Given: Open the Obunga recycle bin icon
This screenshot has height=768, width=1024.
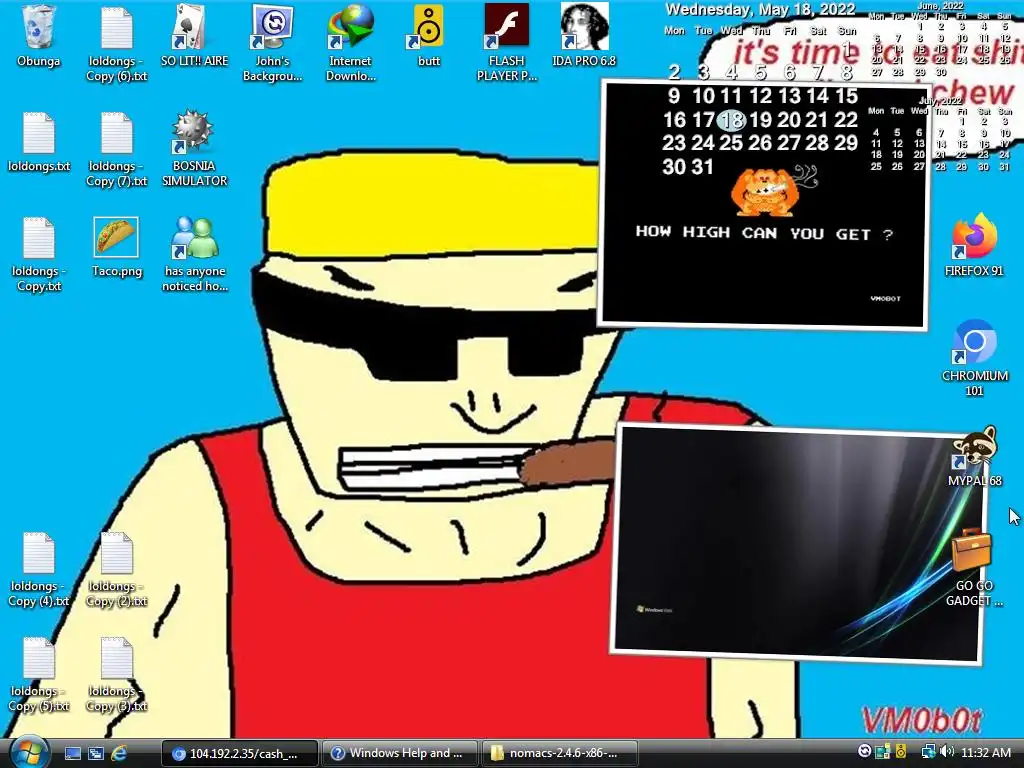Looking at the screenshot, I should (38, 37).
